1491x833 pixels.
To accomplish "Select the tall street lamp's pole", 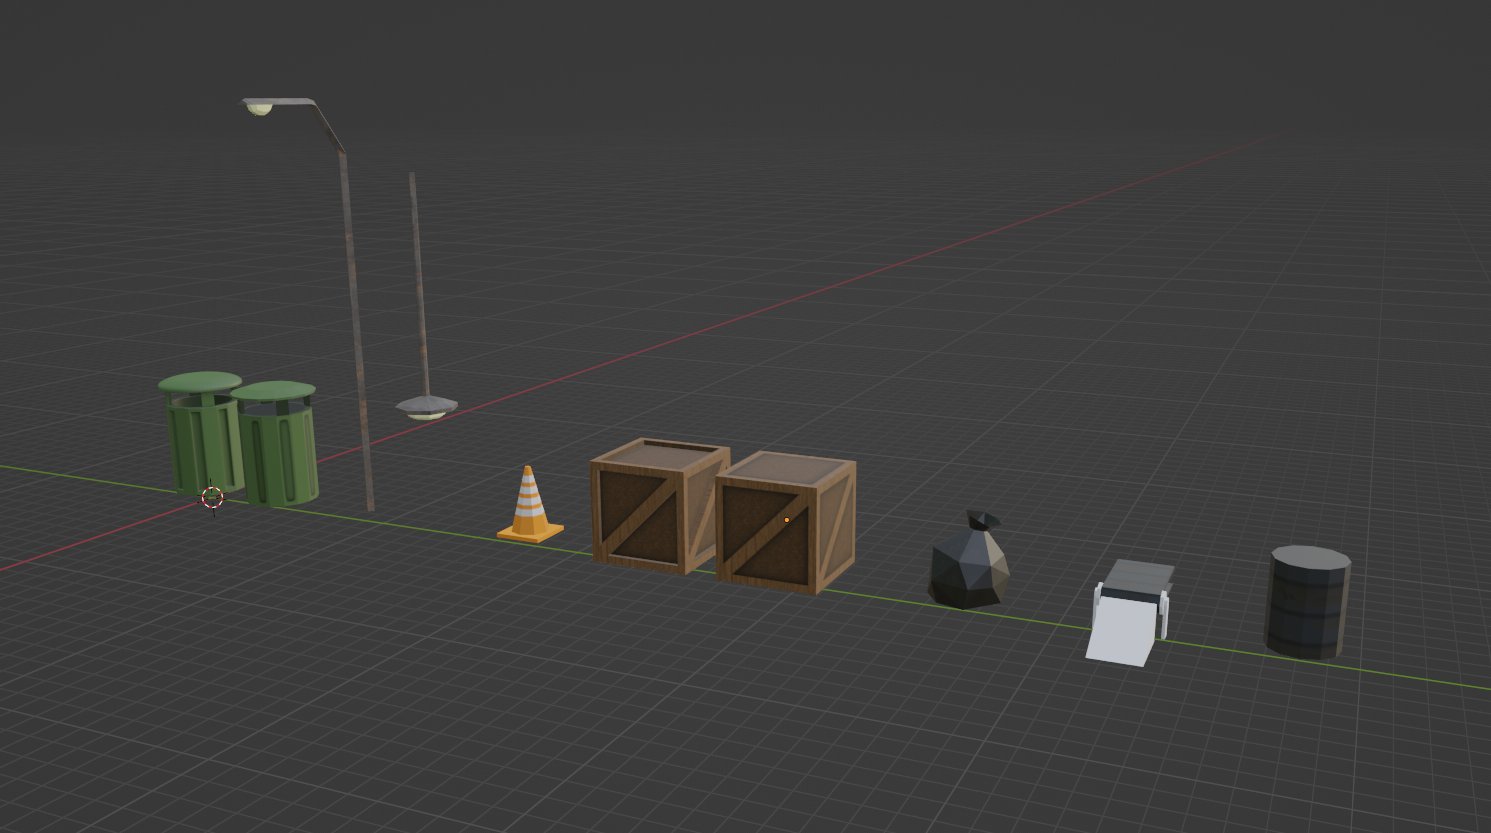I will click(x=356, y=330).
